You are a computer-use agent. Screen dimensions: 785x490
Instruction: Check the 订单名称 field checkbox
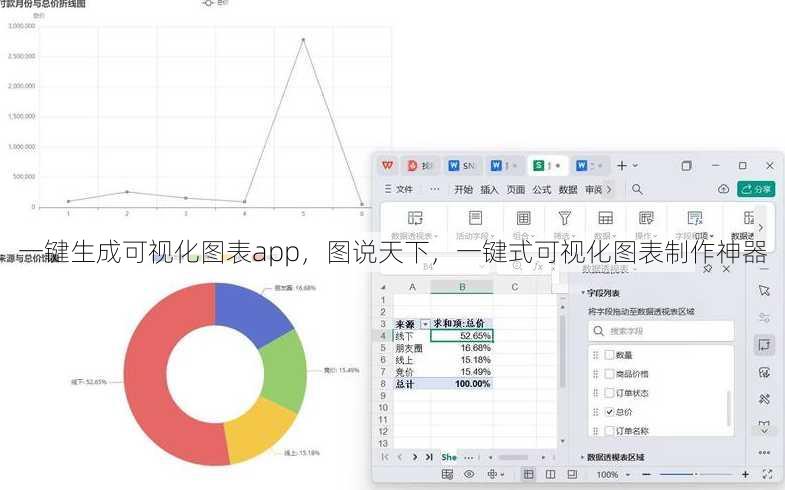click(x=609, y=430)
